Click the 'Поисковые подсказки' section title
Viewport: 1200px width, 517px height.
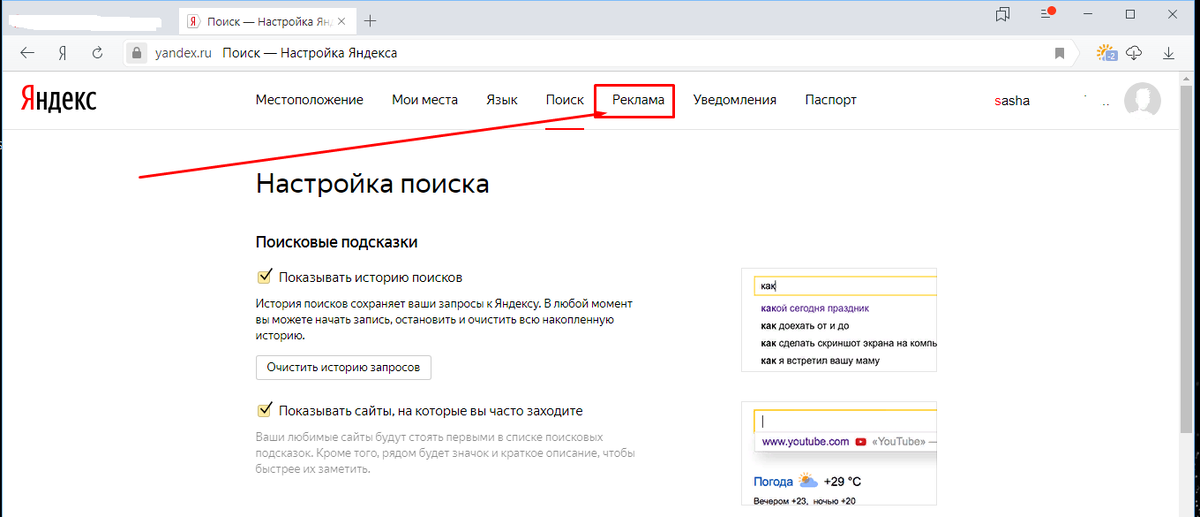pyautogui.click(x=336, y=242)
